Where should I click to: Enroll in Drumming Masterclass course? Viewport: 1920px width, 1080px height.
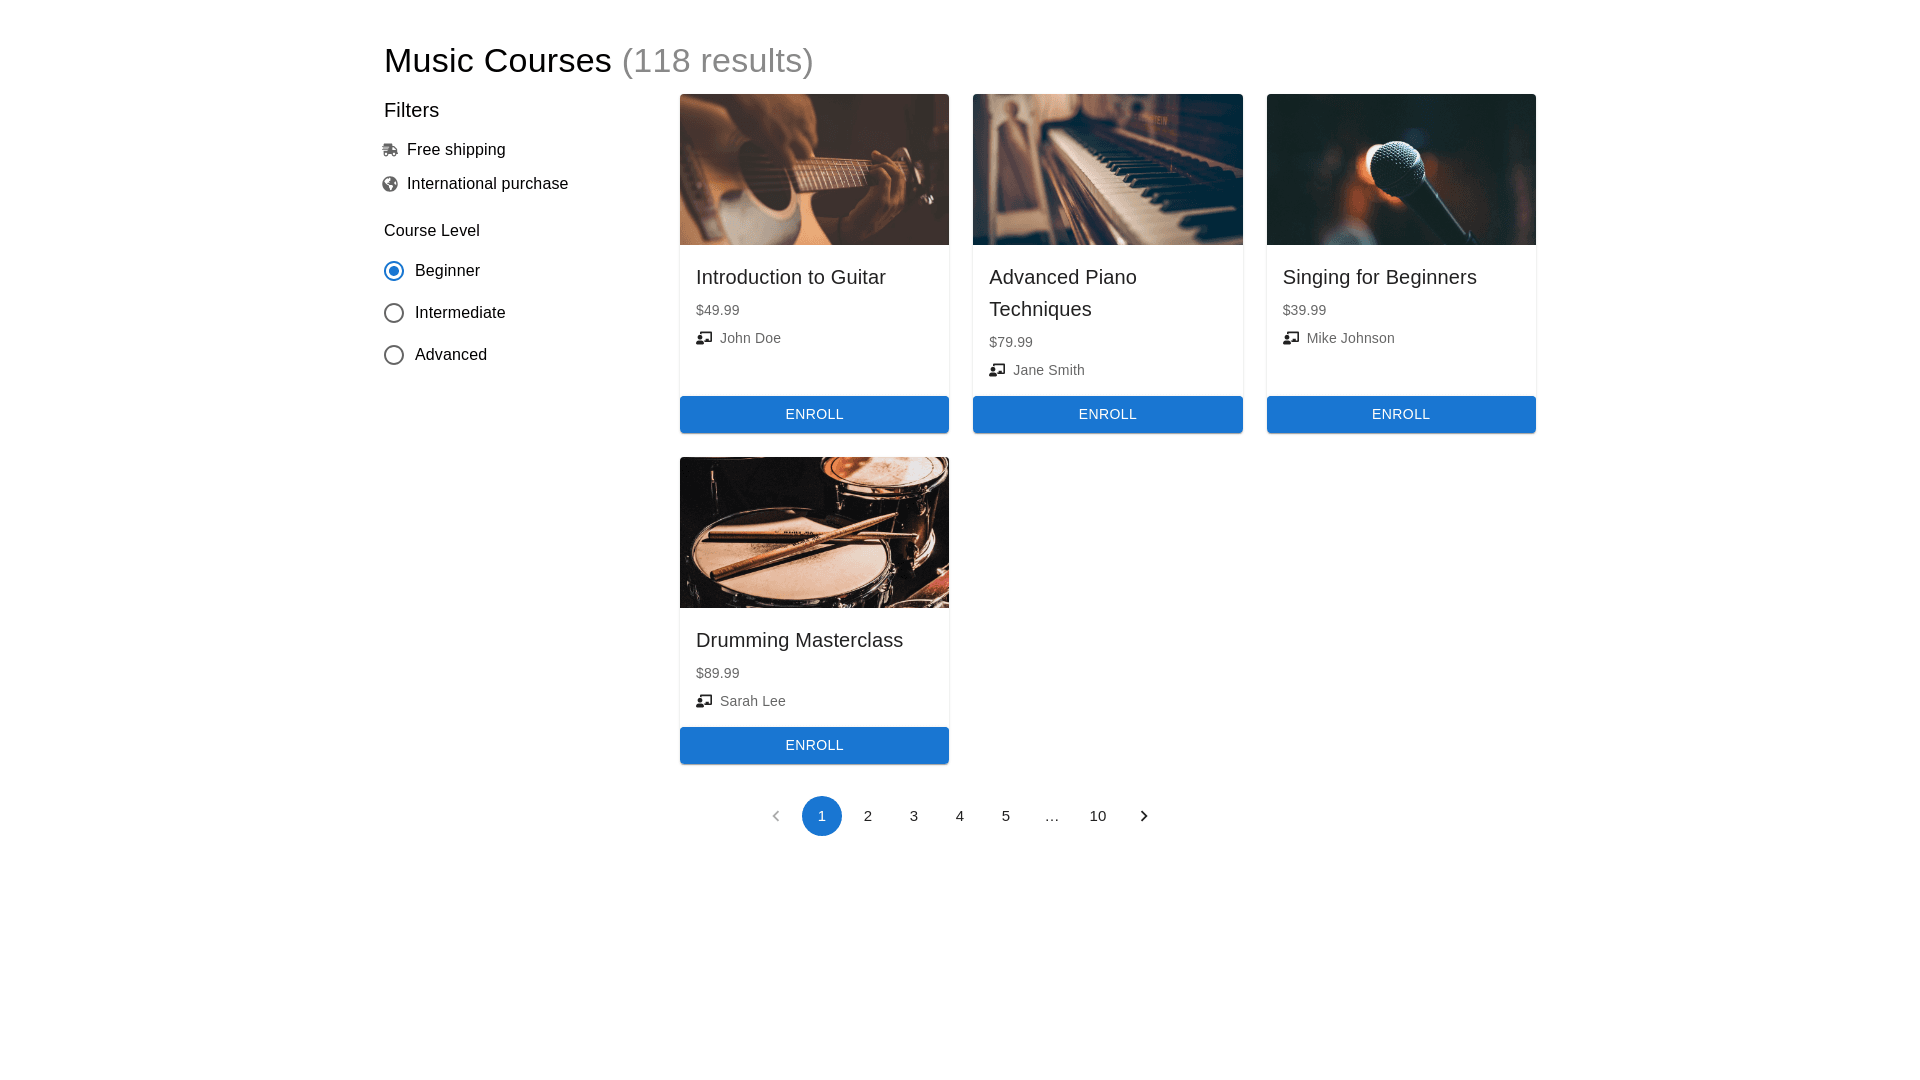click(x=814, y=745)
